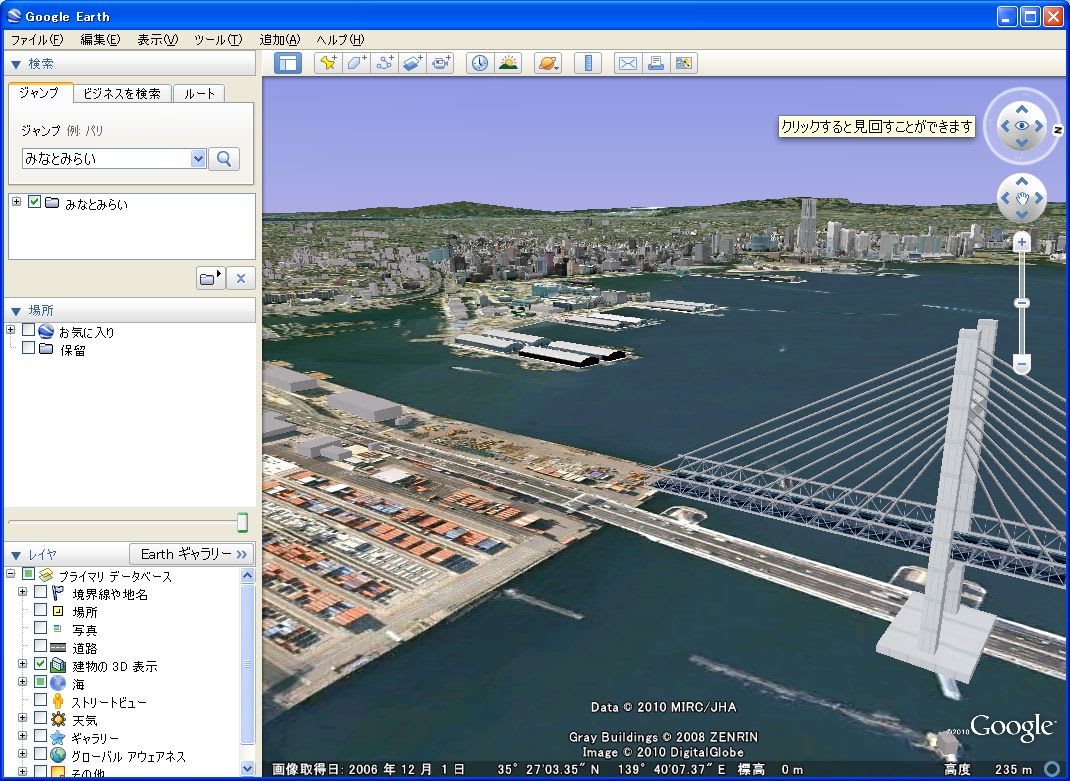Enable the ストリートビュー layer checkbox
This screenshot has height=781, width=1070.
41,702
